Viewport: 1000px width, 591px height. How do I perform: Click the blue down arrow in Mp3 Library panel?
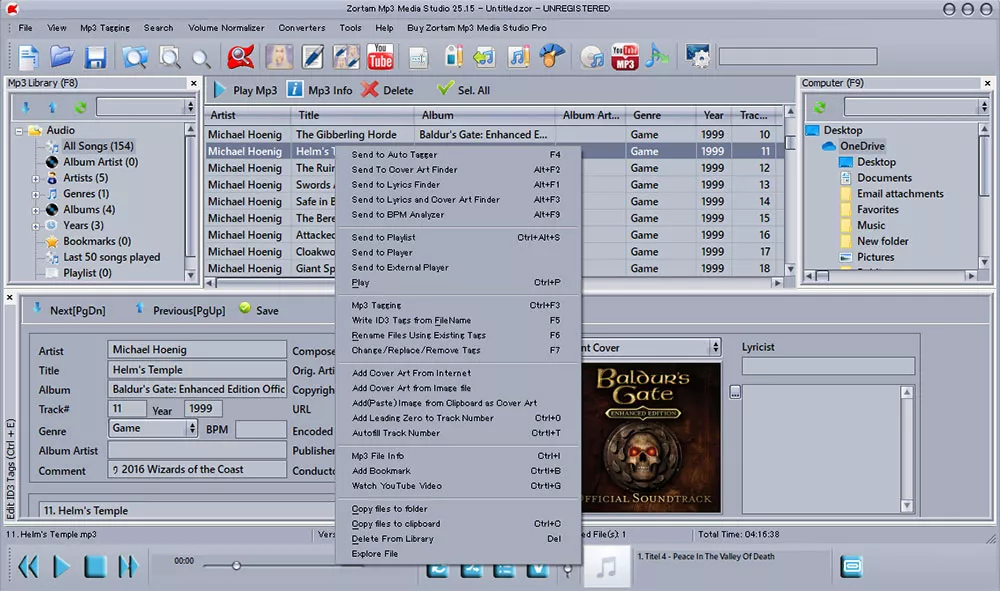click(26, 107)
